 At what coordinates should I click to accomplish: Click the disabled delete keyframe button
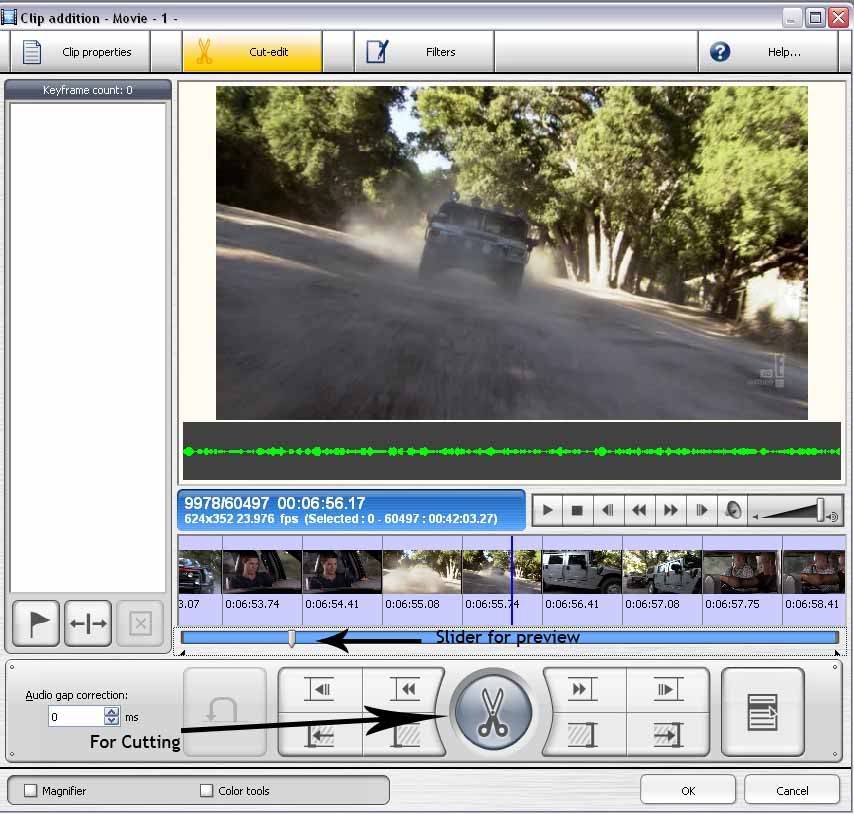(140, 623)
